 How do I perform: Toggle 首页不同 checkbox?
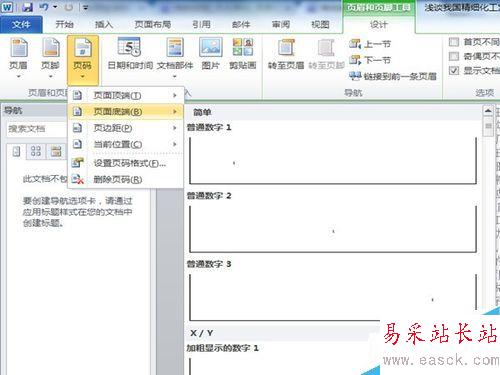454,42
